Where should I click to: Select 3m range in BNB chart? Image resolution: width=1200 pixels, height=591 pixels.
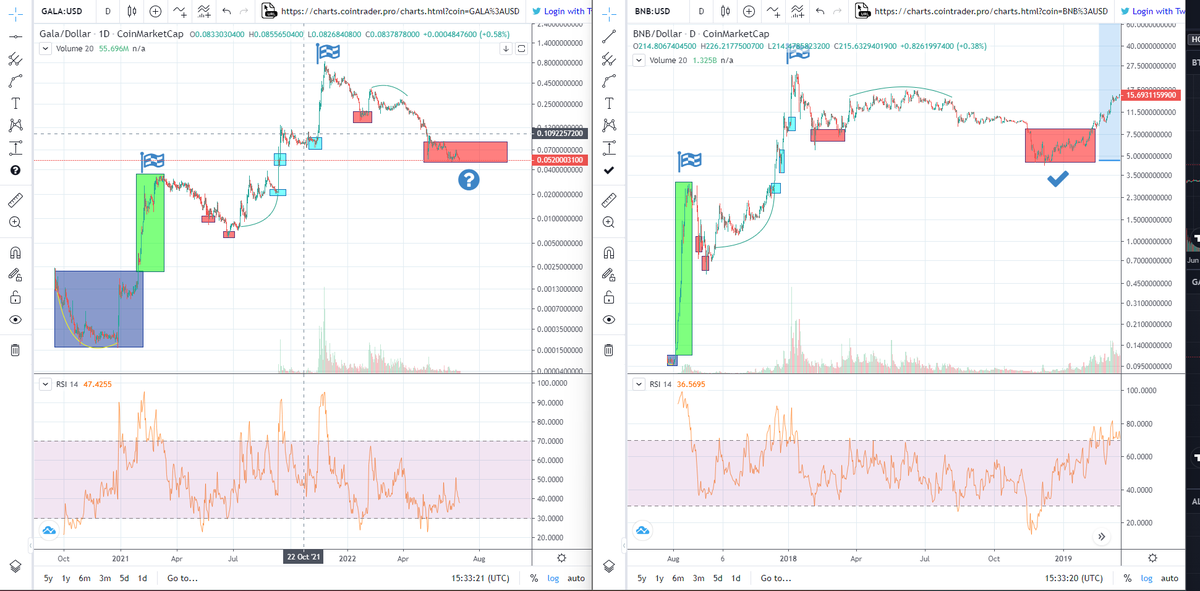coord(700,578)
